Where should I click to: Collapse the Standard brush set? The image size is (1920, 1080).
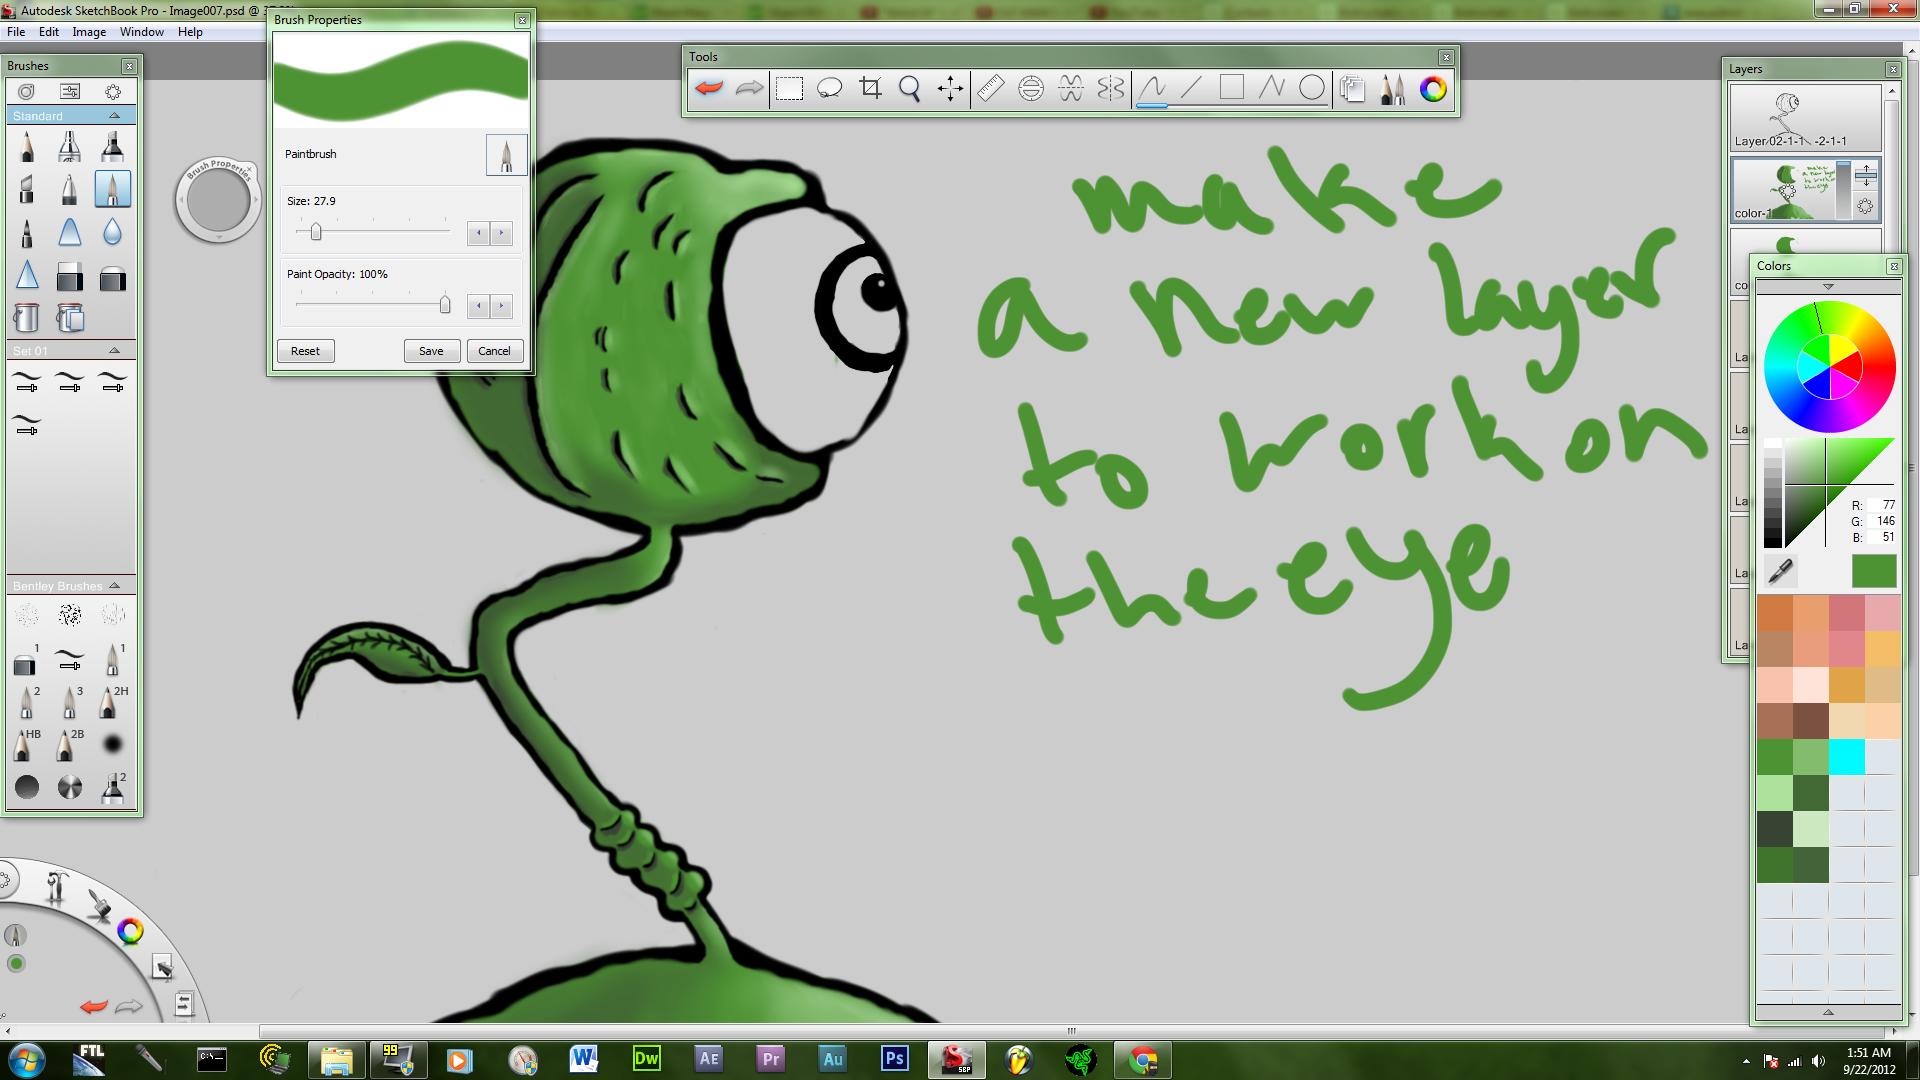point(114,116)
